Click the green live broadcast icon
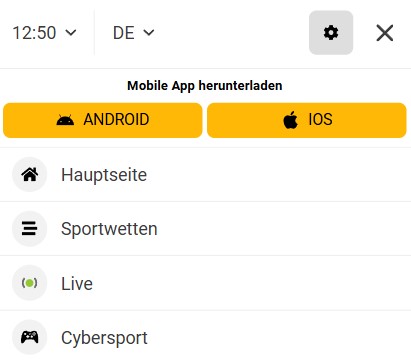Screen dimensions: 411x362 click(30, 283)
